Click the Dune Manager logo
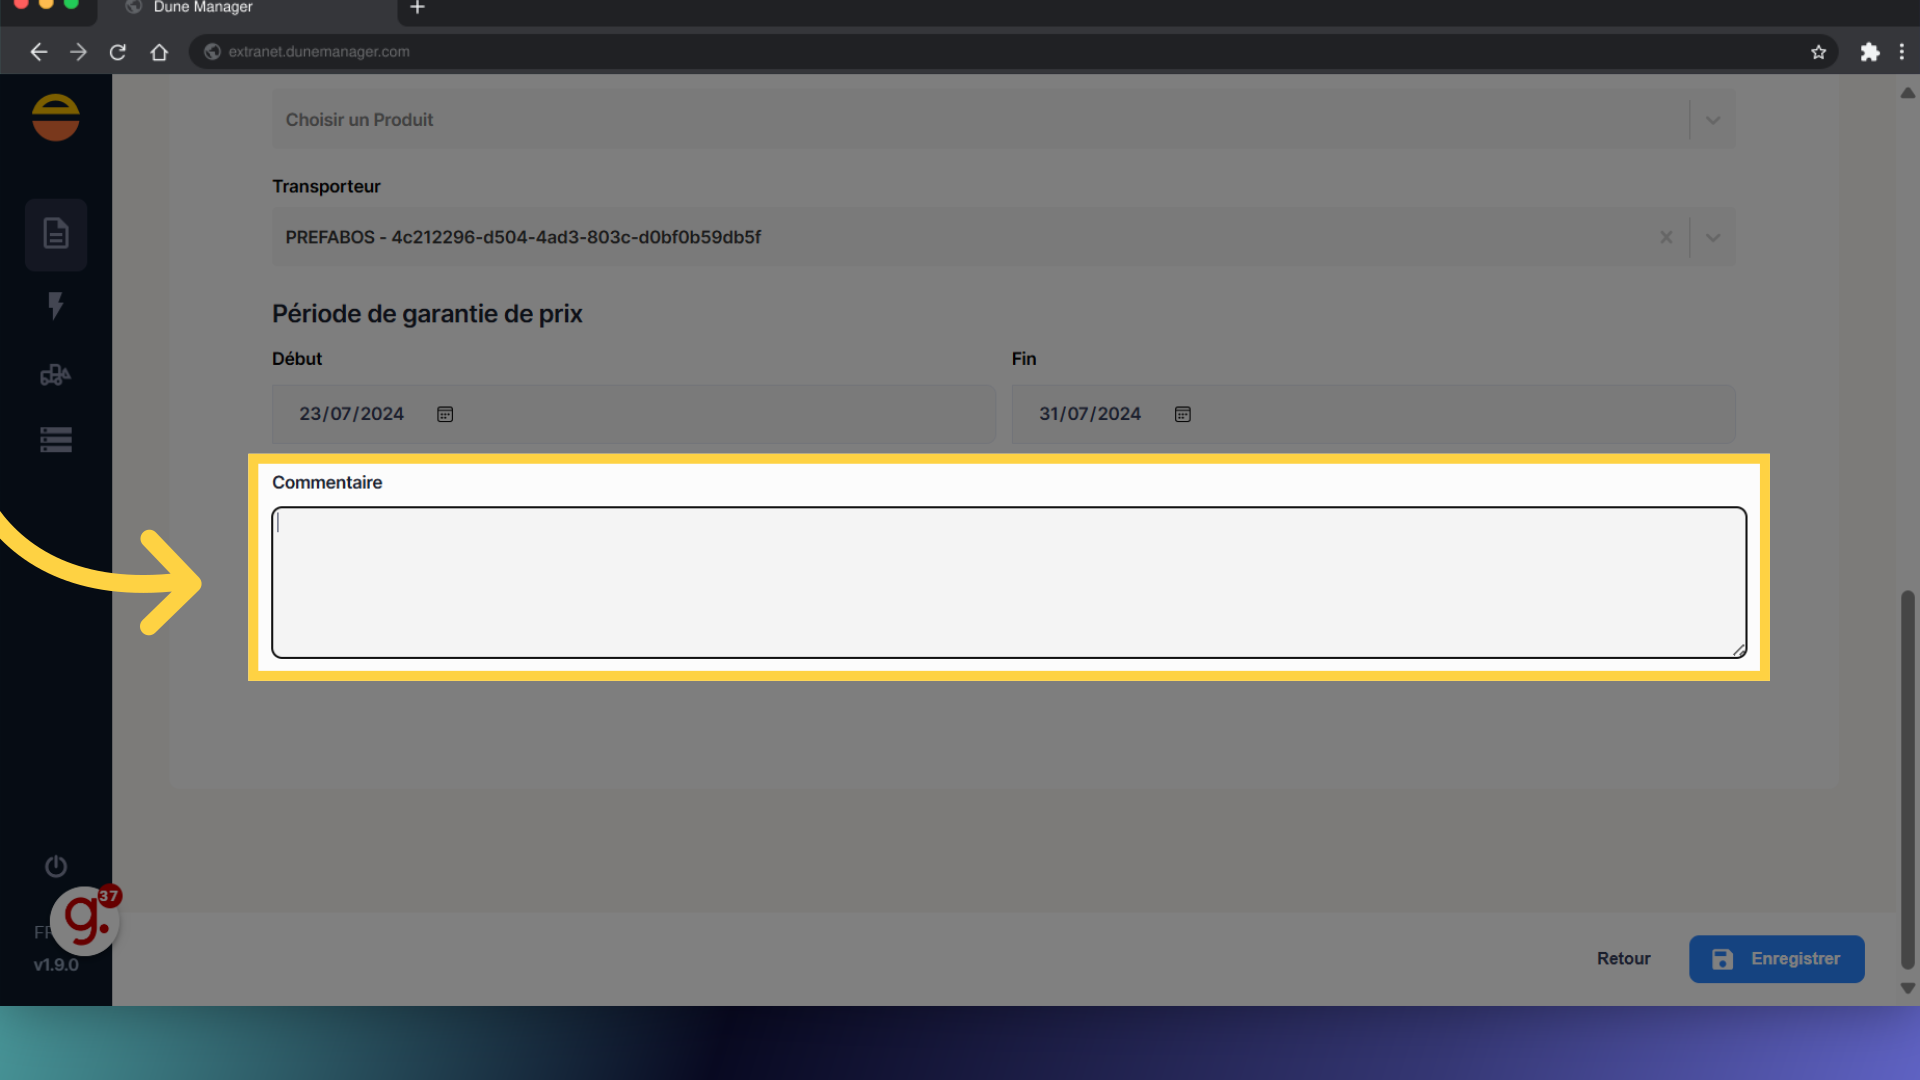 [x=56, y=117]
